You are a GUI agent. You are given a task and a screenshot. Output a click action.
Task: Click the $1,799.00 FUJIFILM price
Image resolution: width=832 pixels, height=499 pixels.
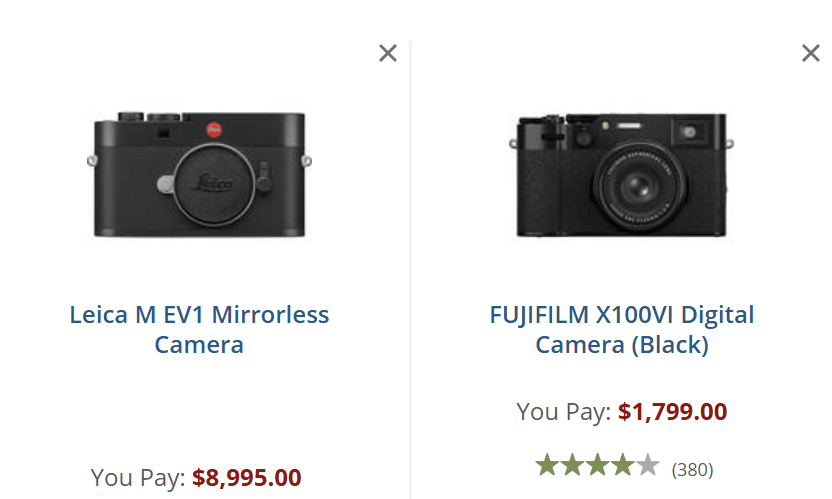pyautogui.click(x=672, y=411)
